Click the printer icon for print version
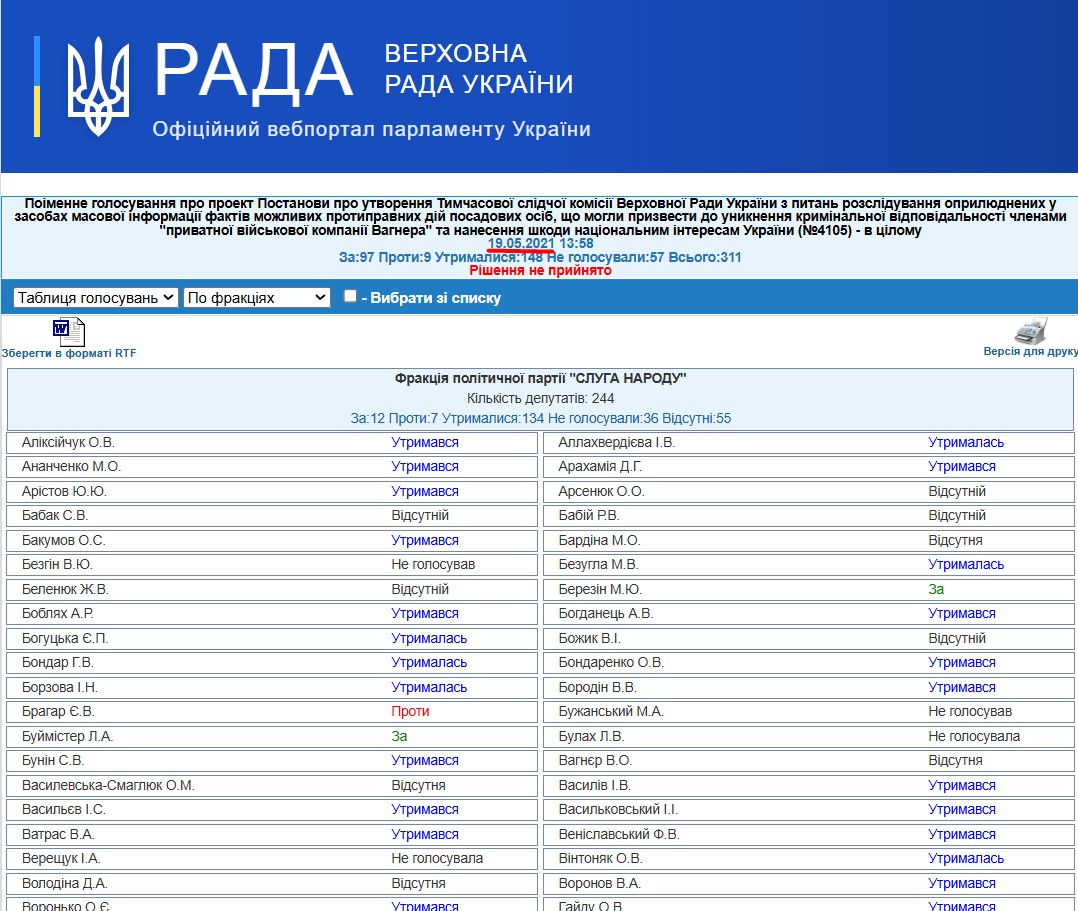This screenshot has width=1078, height=911. point(1031,331)
